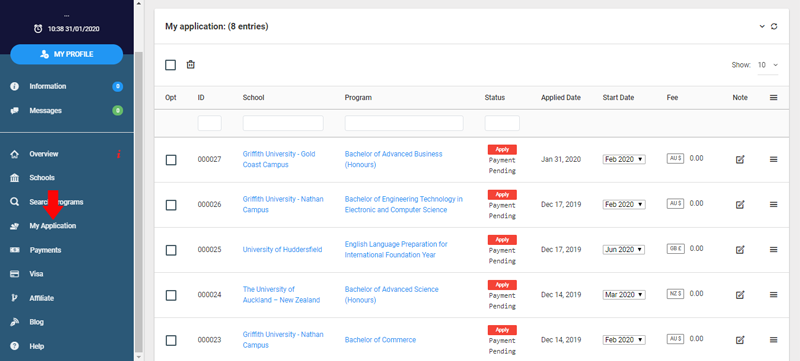This screenshot has height=361, width=800.
Task: Open English Language Preparation program link
Action: [396, 250]
